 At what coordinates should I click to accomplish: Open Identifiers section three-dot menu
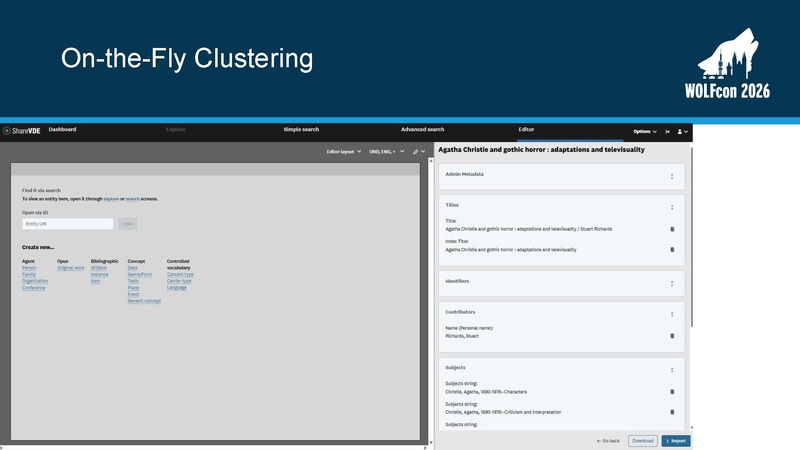672,284
